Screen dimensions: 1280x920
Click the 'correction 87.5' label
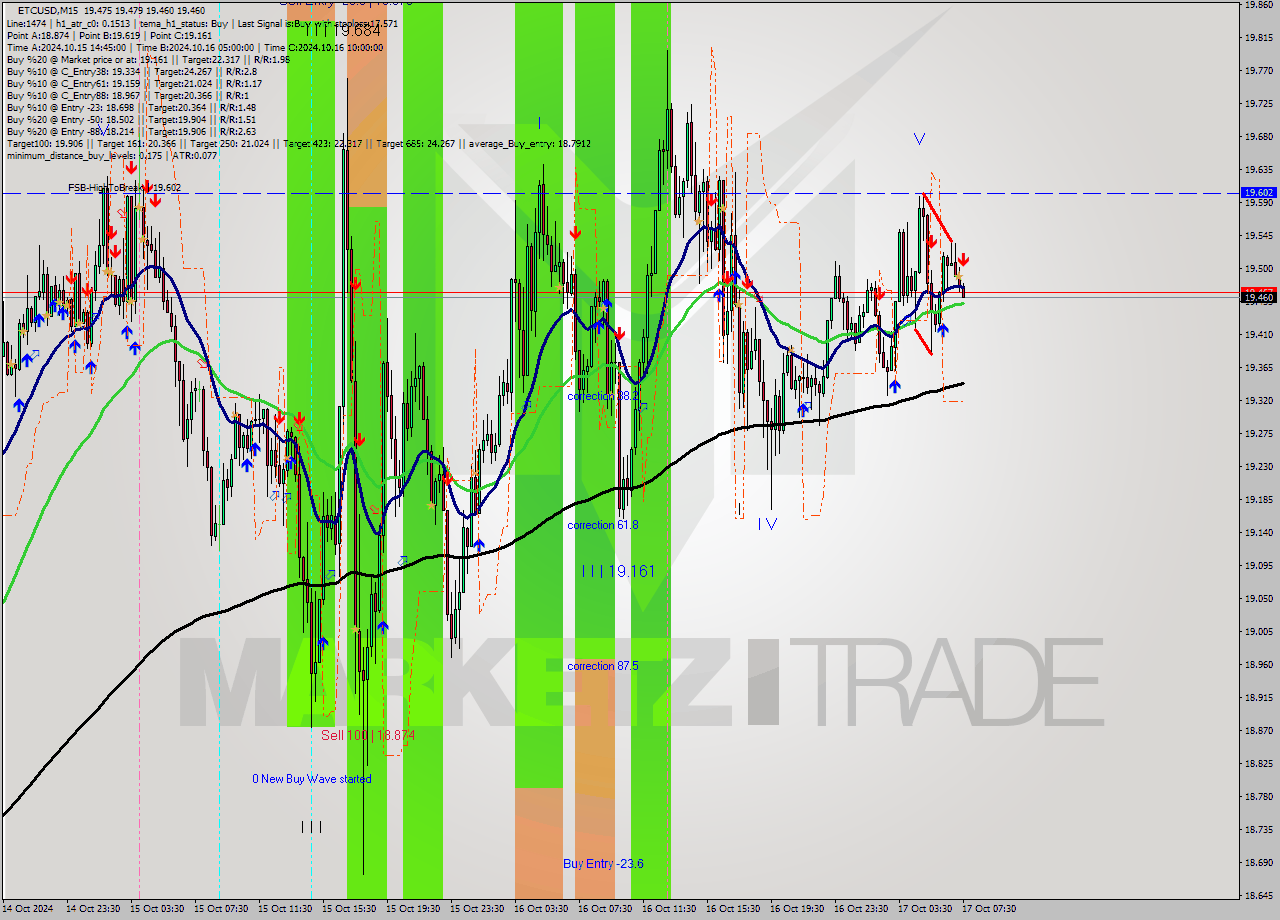[x=602, y=666]
